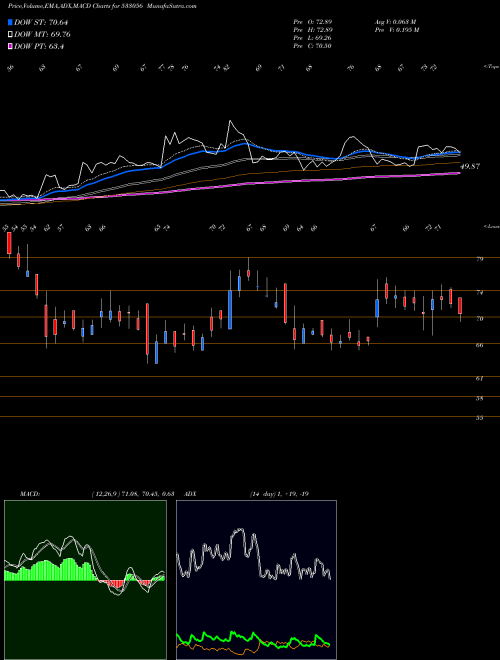The height and width of the screenshot is (660, 500).
Task: Click the 'Avg V: 0.068 M' value
Action: click(x=395, y=21)
